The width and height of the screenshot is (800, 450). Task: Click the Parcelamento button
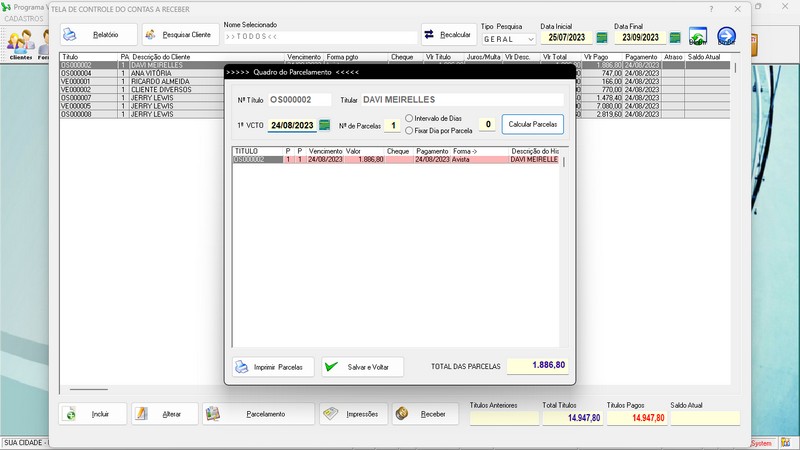(258, 414)
